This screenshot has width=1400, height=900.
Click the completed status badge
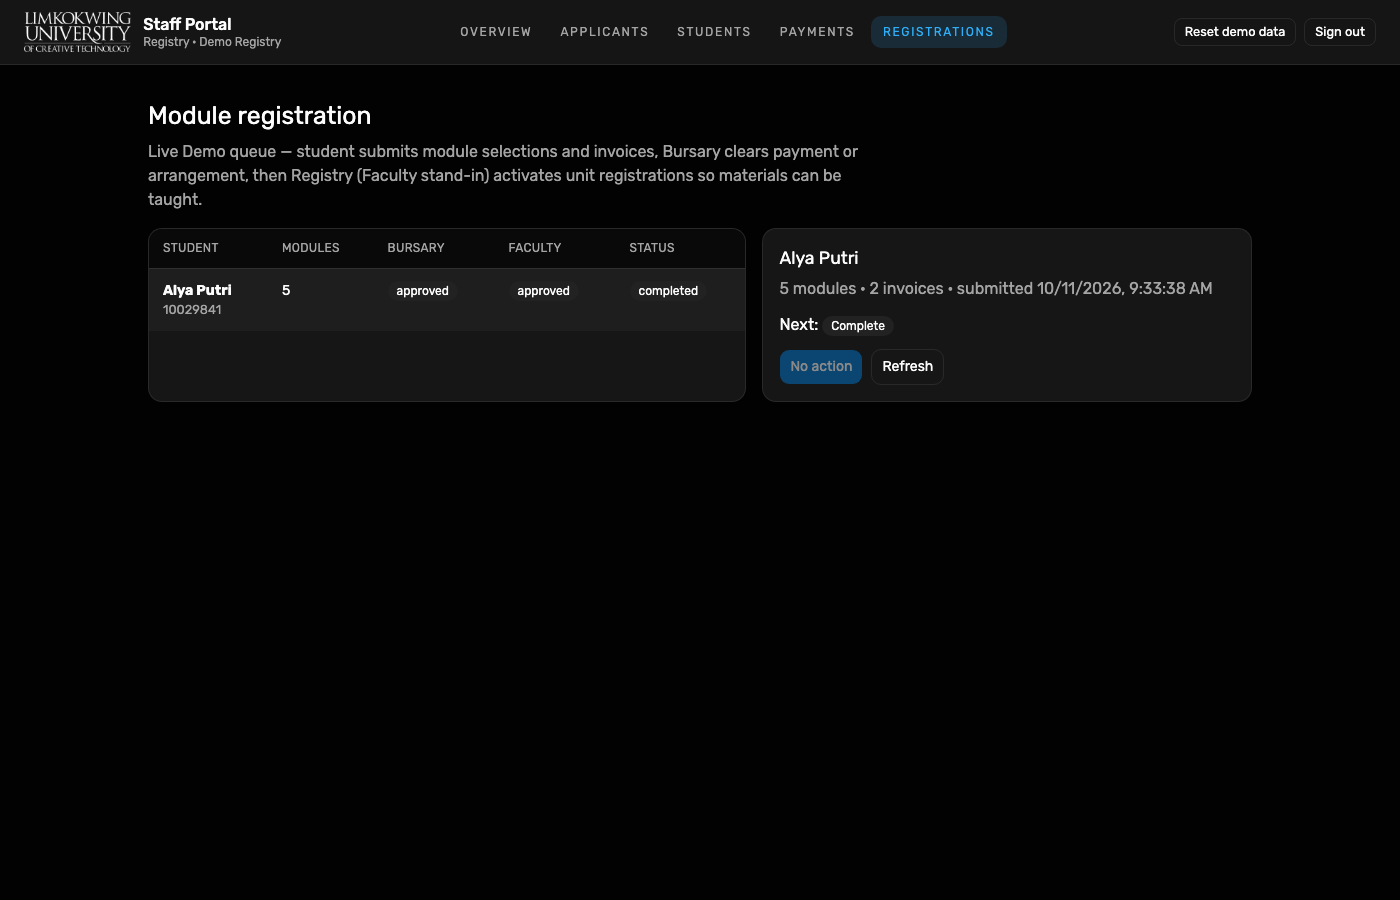[668, 291]
